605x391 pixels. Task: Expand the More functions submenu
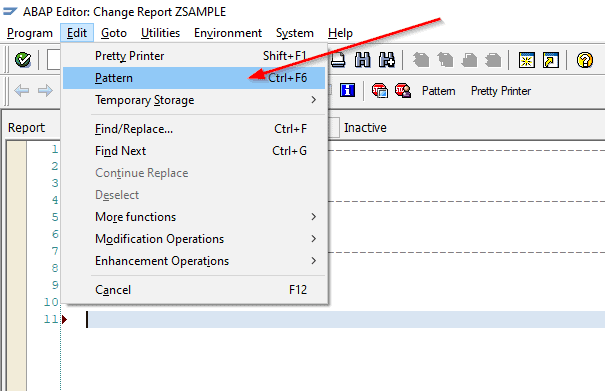point(195,217)
